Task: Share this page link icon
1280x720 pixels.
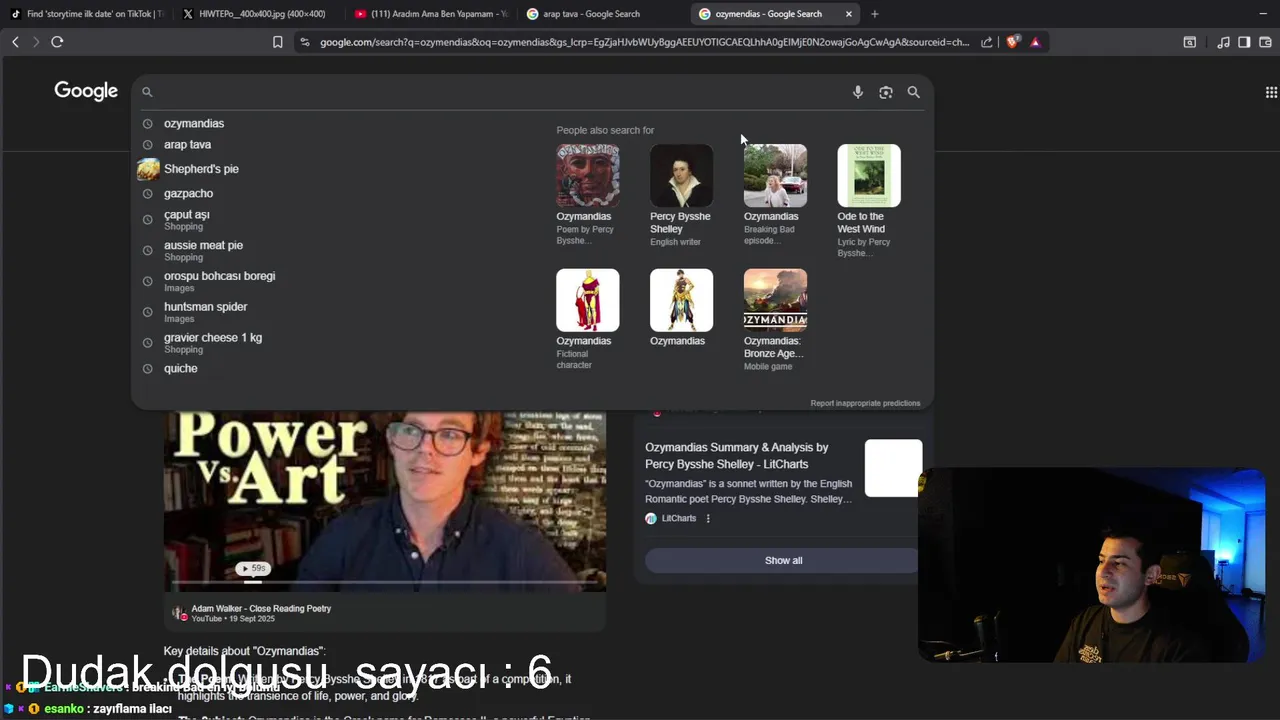Action: point(987,42)
